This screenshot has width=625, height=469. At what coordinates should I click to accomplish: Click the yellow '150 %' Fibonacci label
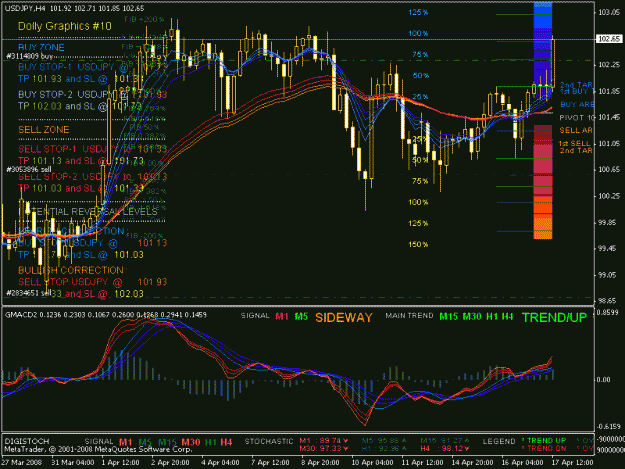click(x=418, y=244)
